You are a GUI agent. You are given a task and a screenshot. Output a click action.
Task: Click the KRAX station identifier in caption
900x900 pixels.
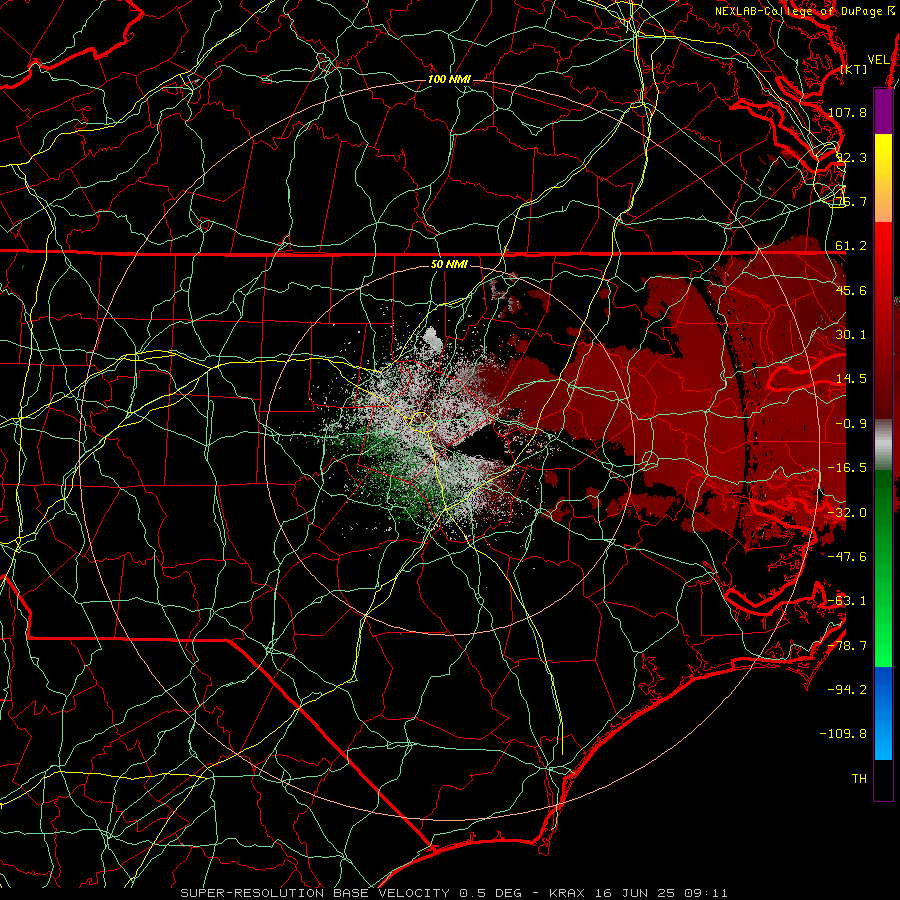pos(565,893)
